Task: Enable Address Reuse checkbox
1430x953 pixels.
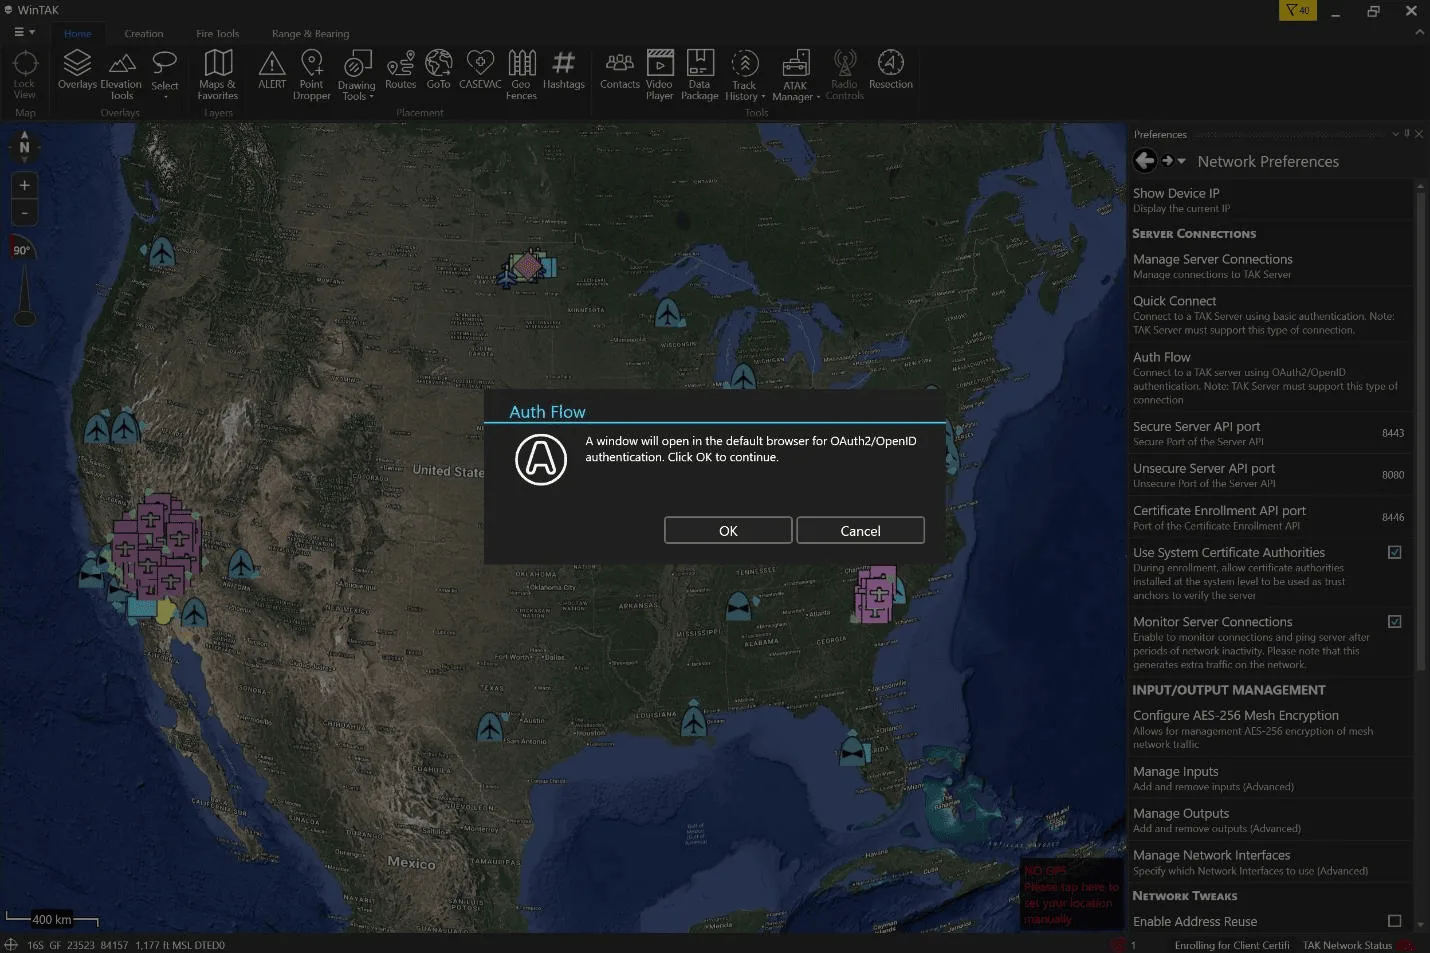Action: [x=1395, y=920]
